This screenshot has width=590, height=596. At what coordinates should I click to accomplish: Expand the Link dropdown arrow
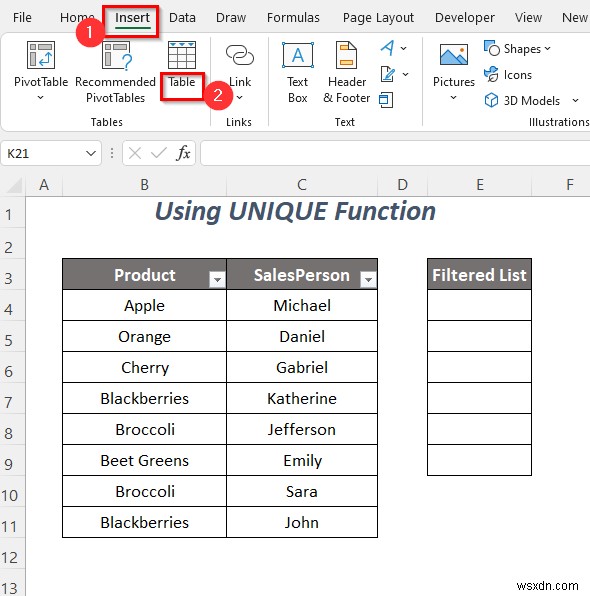click(239, 98)
